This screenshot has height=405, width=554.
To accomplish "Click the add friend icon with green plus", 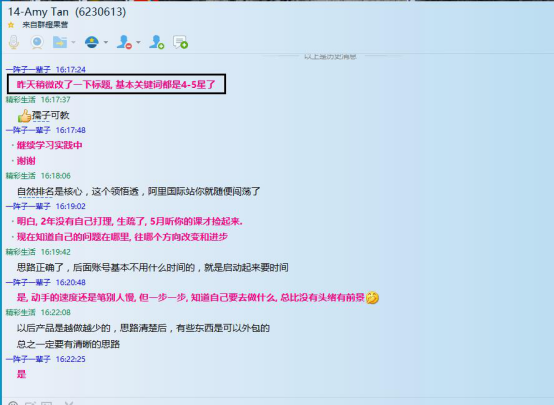I will tap(157, 42).
